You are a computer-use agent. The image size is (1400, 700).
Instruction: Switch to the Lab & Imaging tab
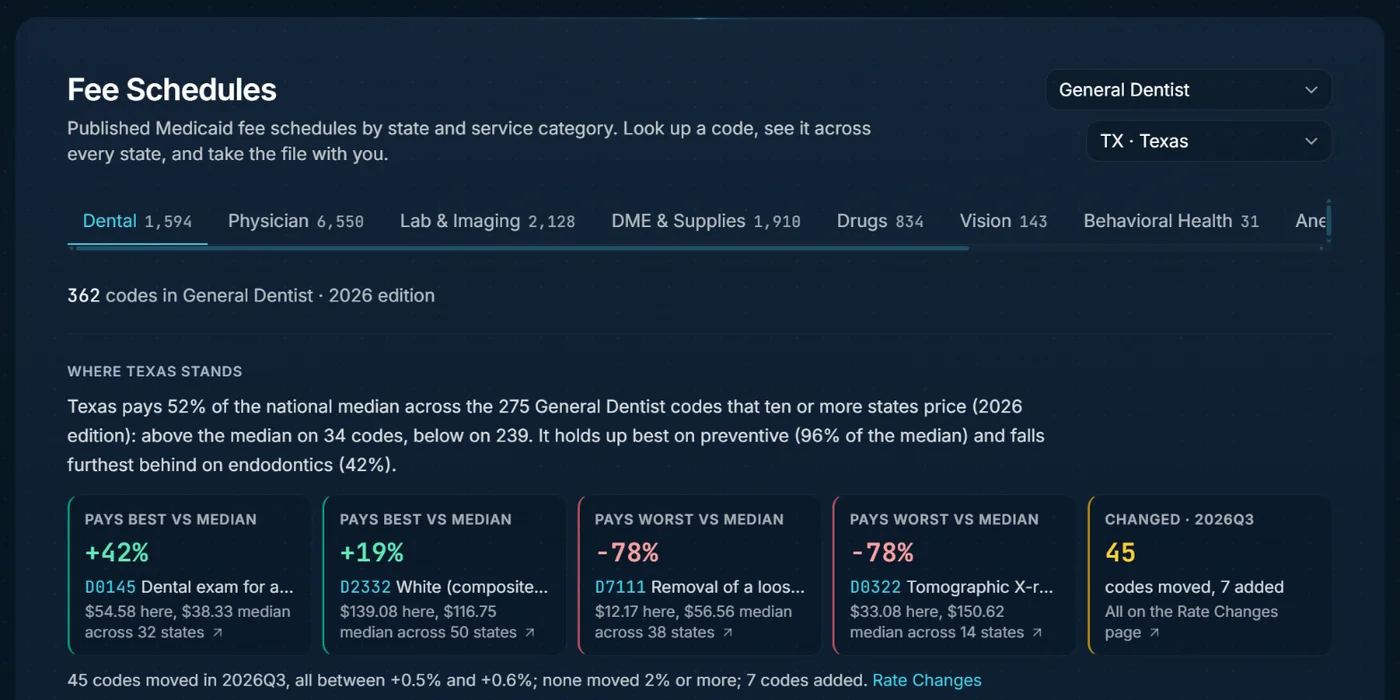pyautogui.click(x=488, y=221)
